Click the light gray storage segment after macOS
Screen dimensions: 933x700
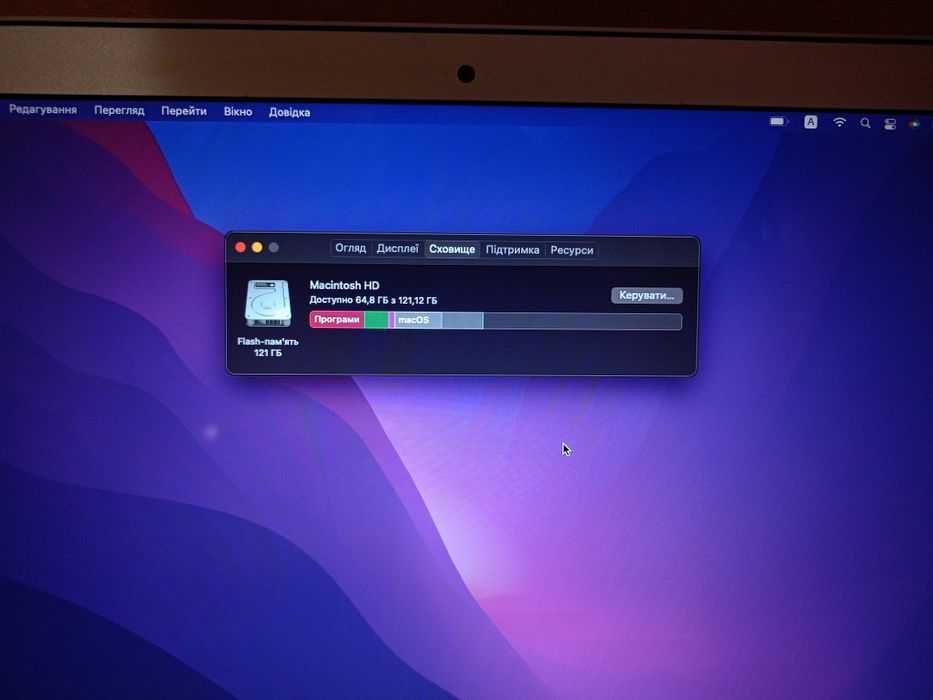click(462, 321)
